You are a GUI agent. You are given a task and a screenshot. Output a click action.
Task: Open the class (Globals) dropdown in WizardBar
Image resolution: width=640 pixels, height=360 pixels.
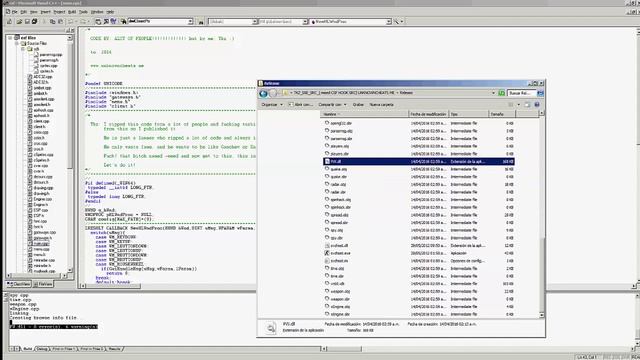255,21
